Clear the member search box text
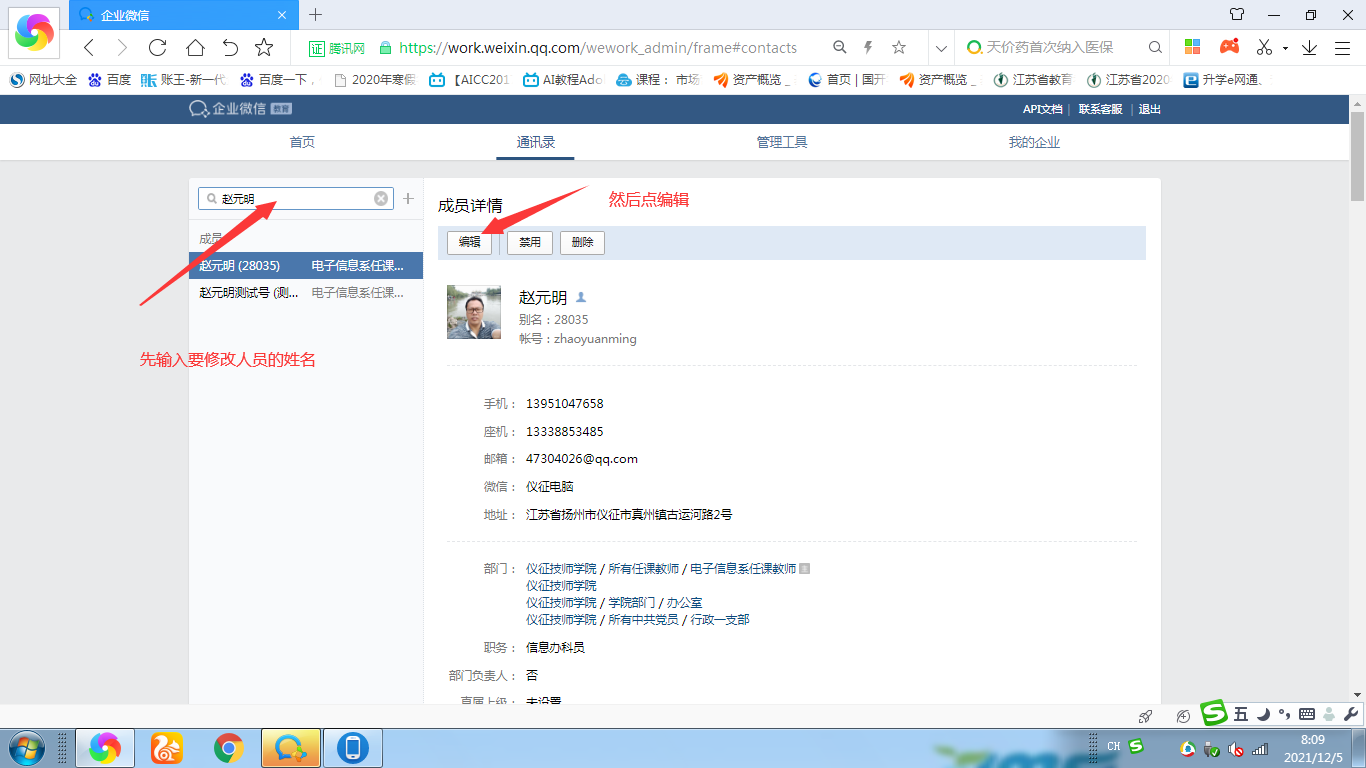Image resolution: width=1366 pixels, height=768 pixels. pos(381,199)
